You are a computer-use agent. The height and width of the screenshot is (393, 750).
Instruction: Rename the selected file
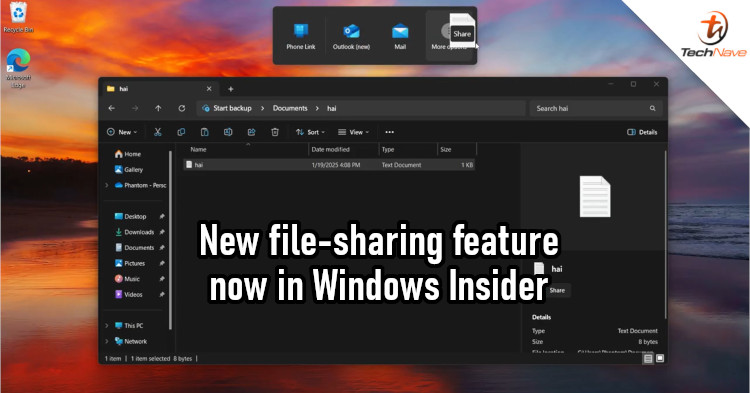(x=228, y=132)
